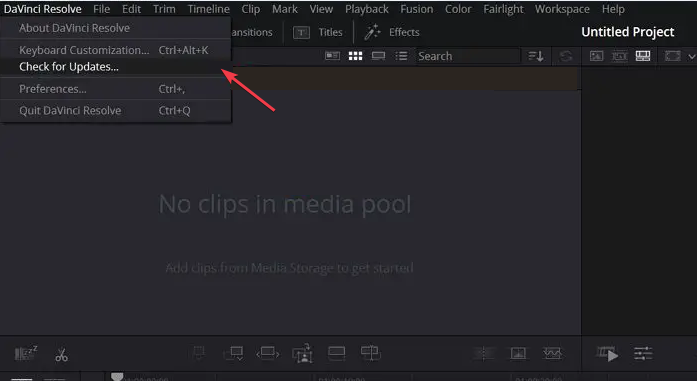
Task: Open the Timeline menu
Action: coord(208,9)
